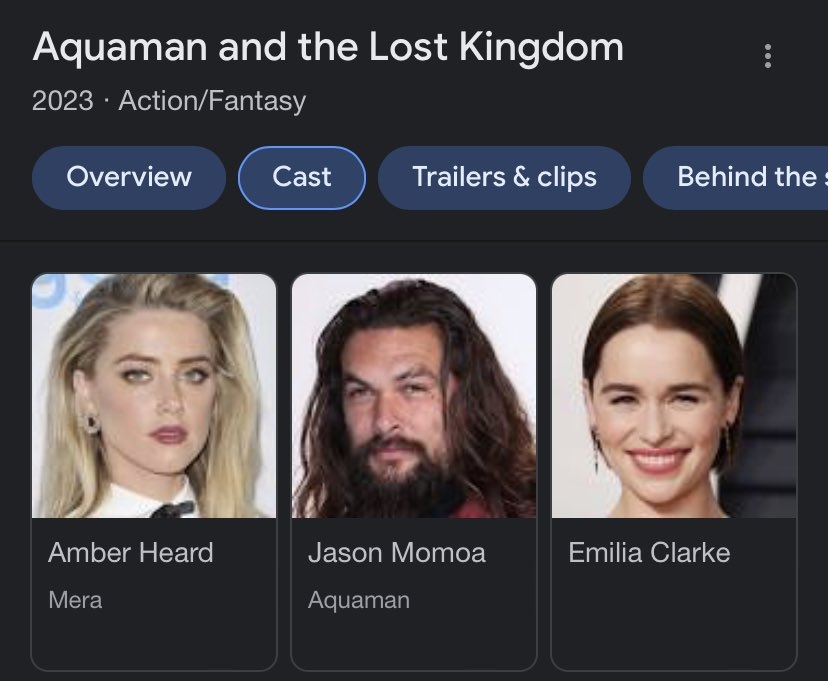
Task: Click empty card space beneath the Aquaman role
Action: [414, 640]
